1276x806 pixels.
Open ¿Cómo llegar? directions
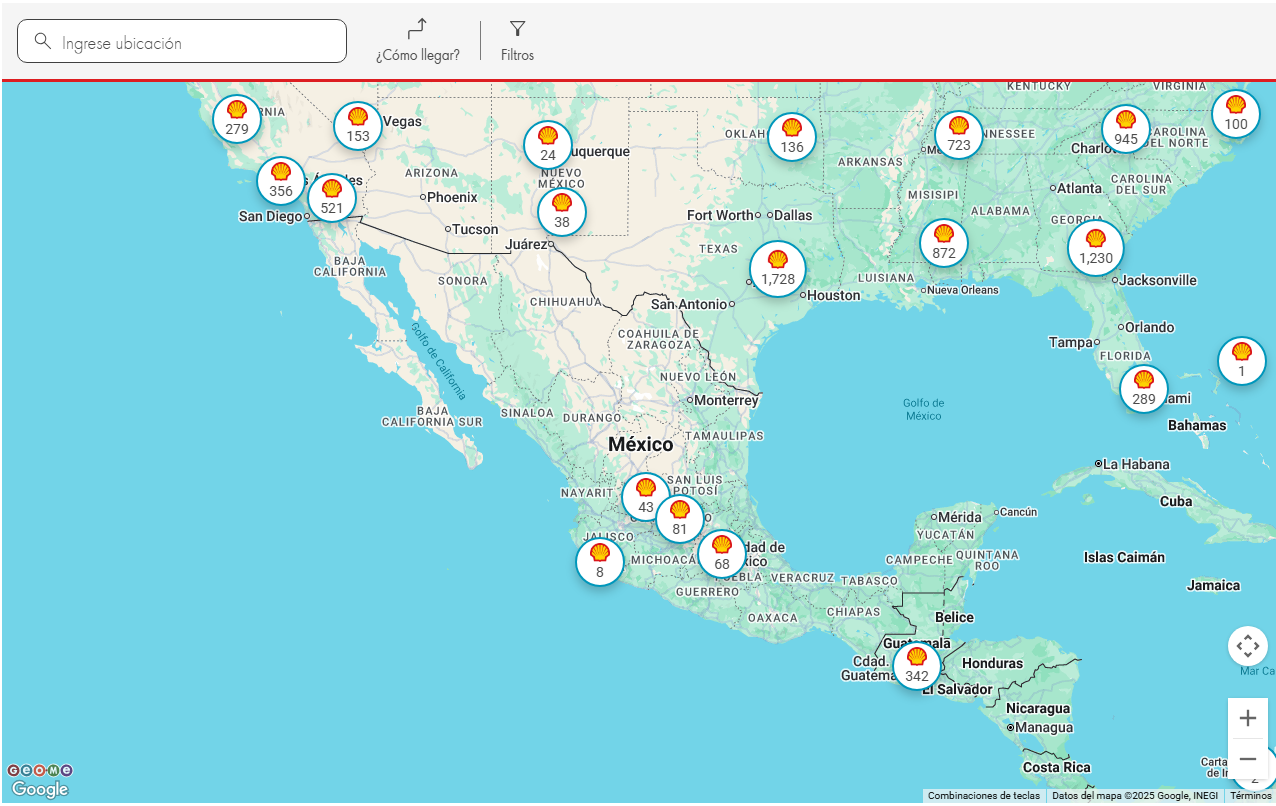pos(418,41)
